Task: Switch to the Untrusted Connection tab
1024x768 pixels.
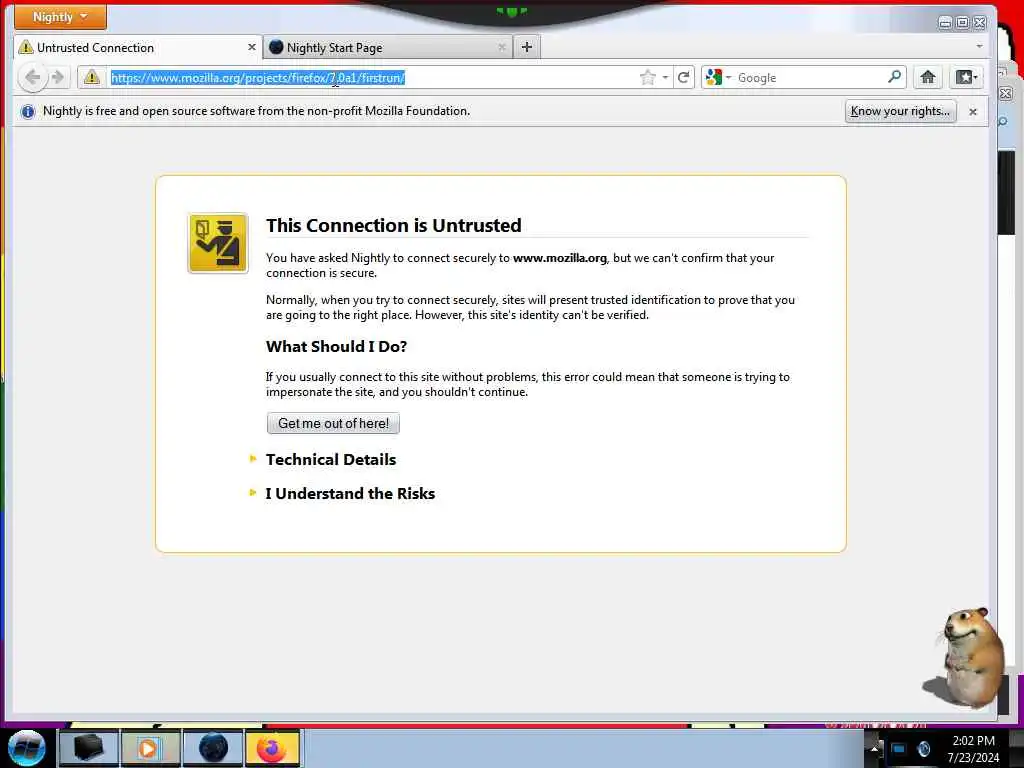Action: click(x=138, y=47)
